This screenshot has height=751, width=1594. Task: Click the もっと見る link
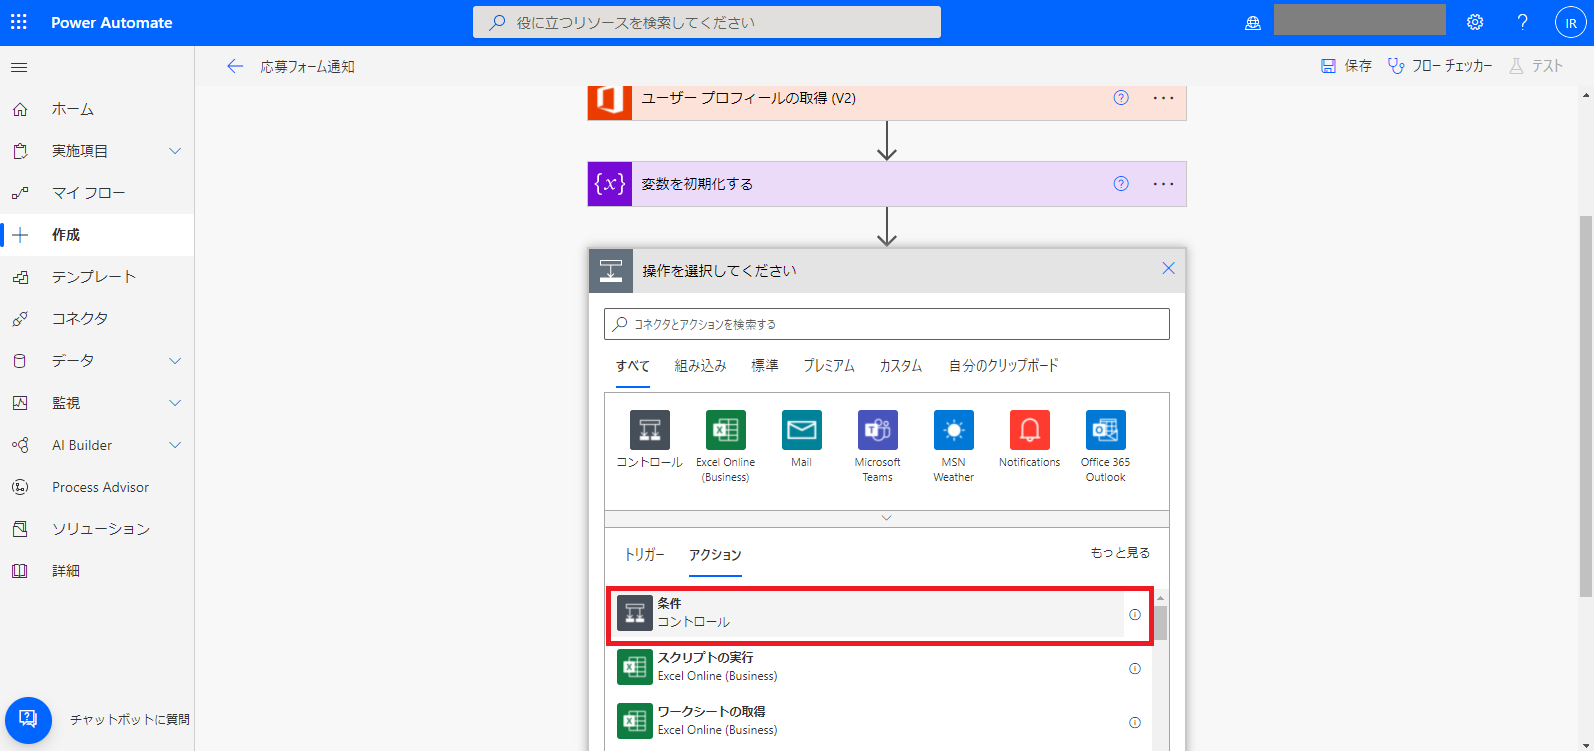(1120, 553)
